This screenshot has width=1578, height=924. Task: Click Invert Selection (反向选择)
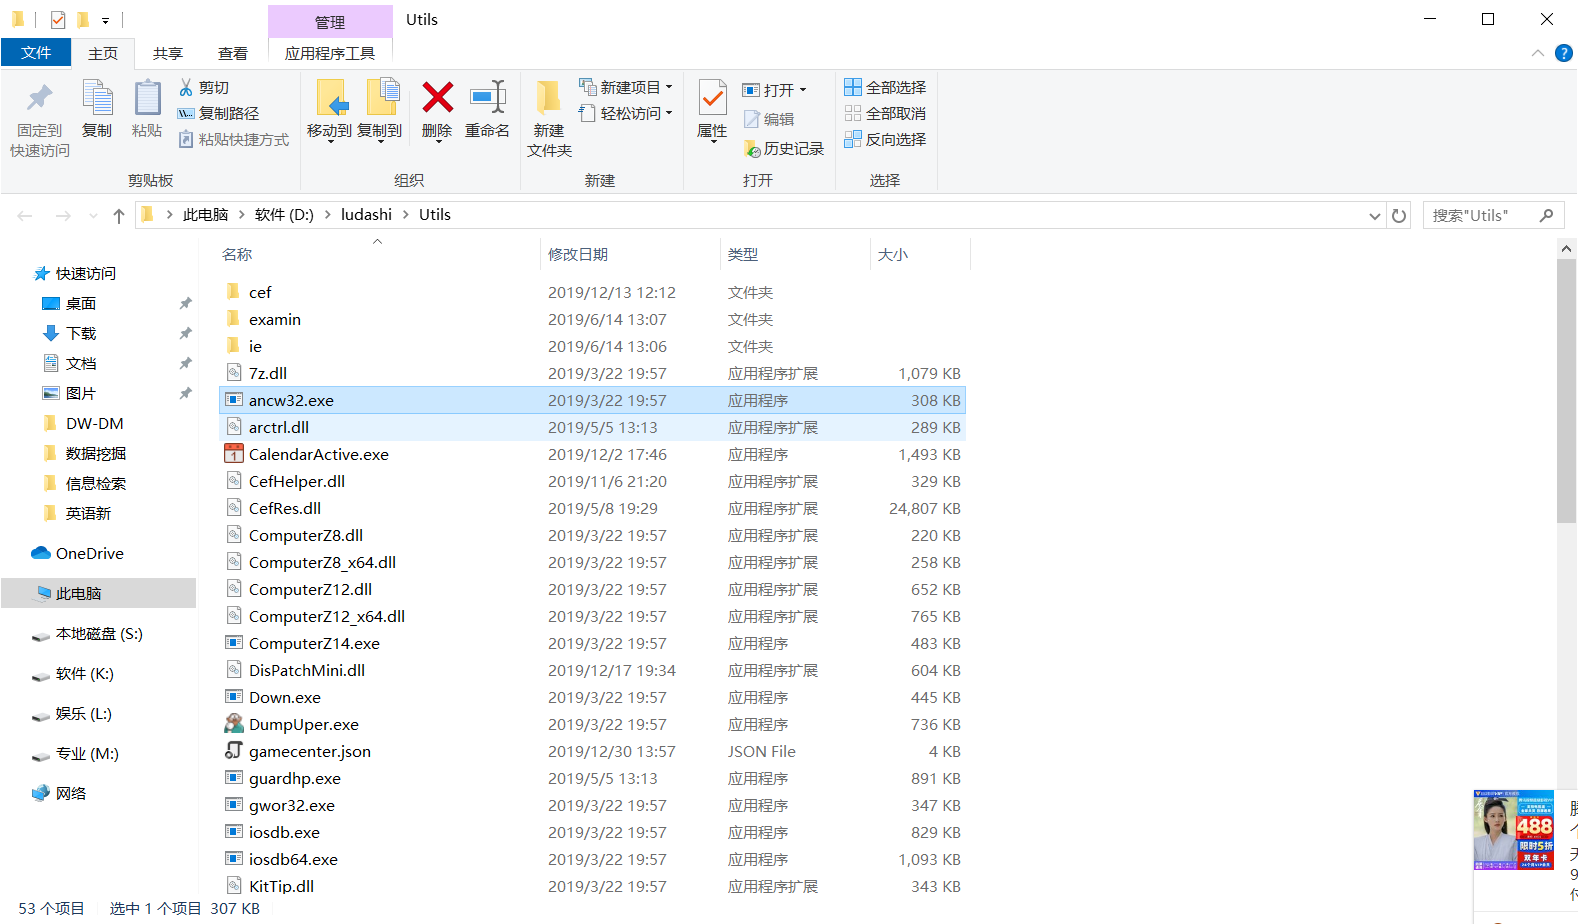click(x=885, y=140)
